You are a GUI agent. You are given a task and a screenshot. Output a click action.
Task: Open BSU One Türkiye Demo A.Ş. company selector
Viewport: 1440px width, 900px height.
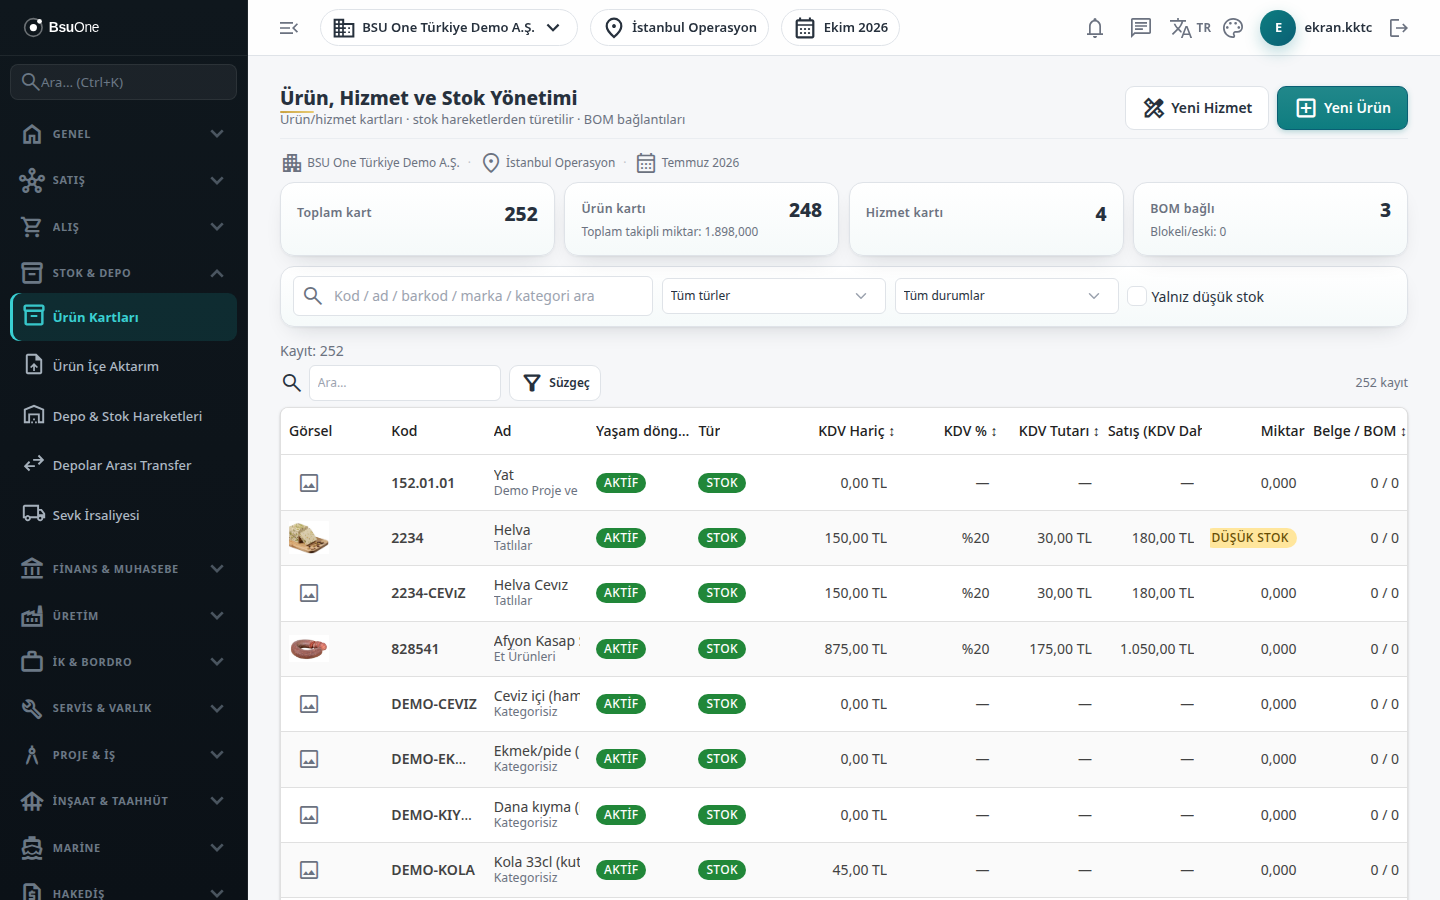pyautogui.click(x=448, y=28)
